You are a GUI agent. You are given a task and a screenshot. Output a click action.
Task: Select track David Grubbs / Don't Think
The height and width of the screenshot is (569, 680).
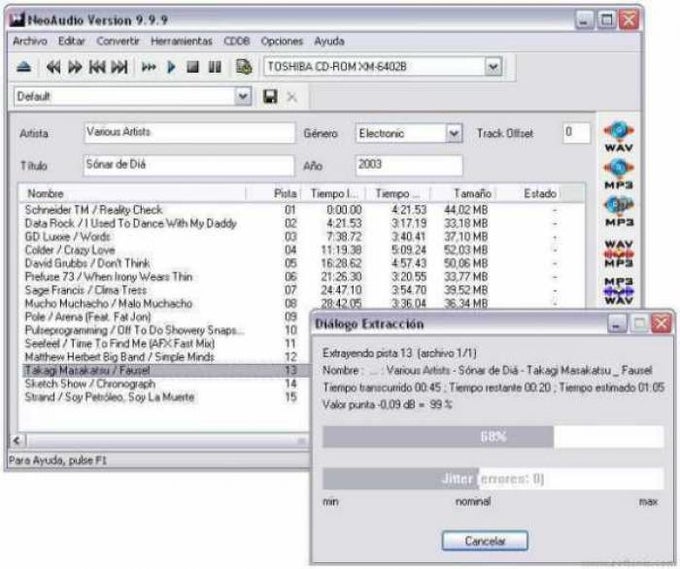(87, 263)
